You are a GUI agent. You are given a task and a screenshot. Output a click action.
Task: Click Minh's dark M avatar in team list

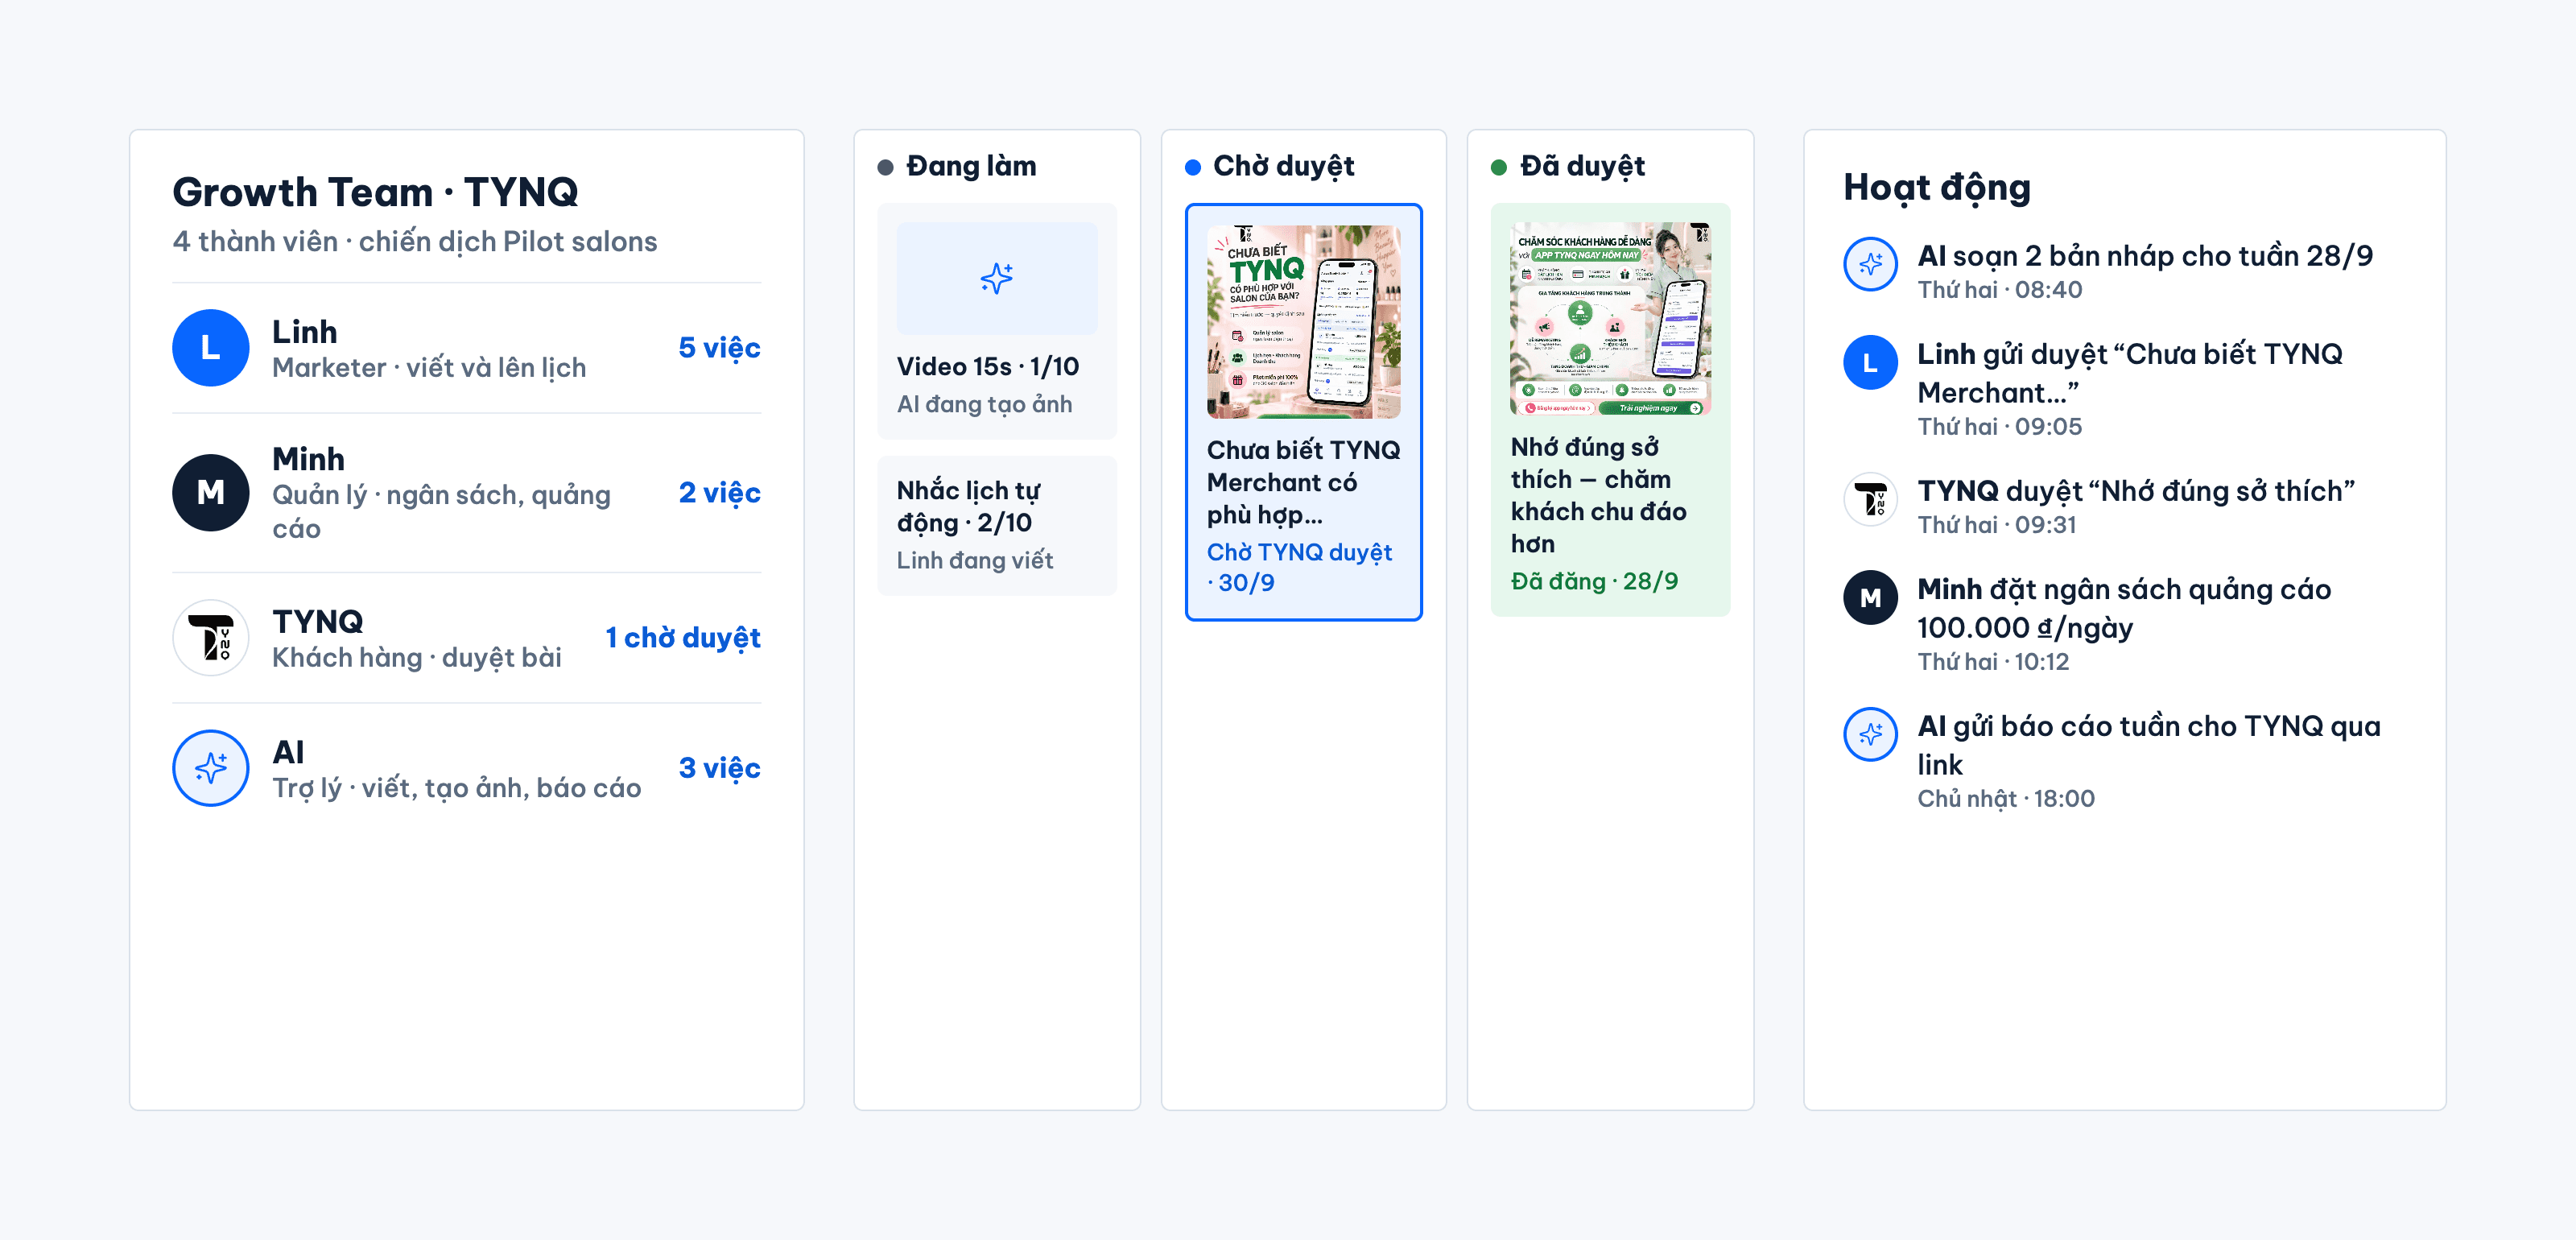210,493
